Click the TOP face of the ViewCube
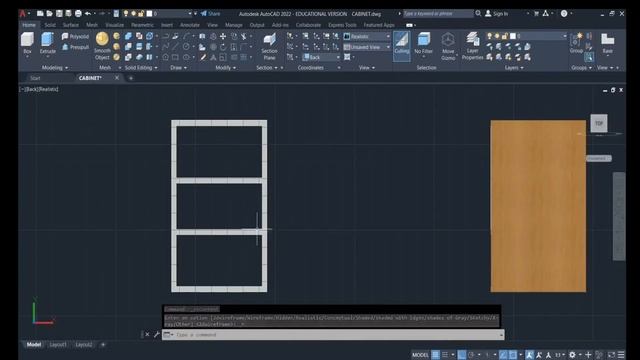Image resolution: width=640 pixels, height=360 pixels. pyautogui.click(x=599, y=123)
